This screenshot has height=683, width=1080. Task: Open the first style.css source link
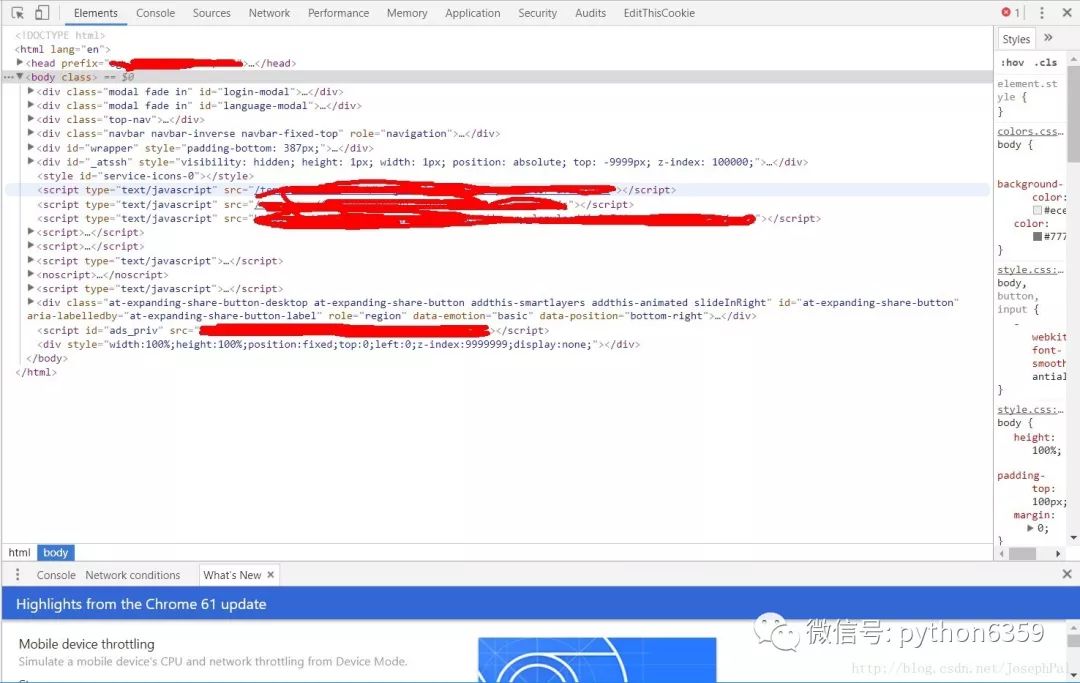(x=1030, y=269)
